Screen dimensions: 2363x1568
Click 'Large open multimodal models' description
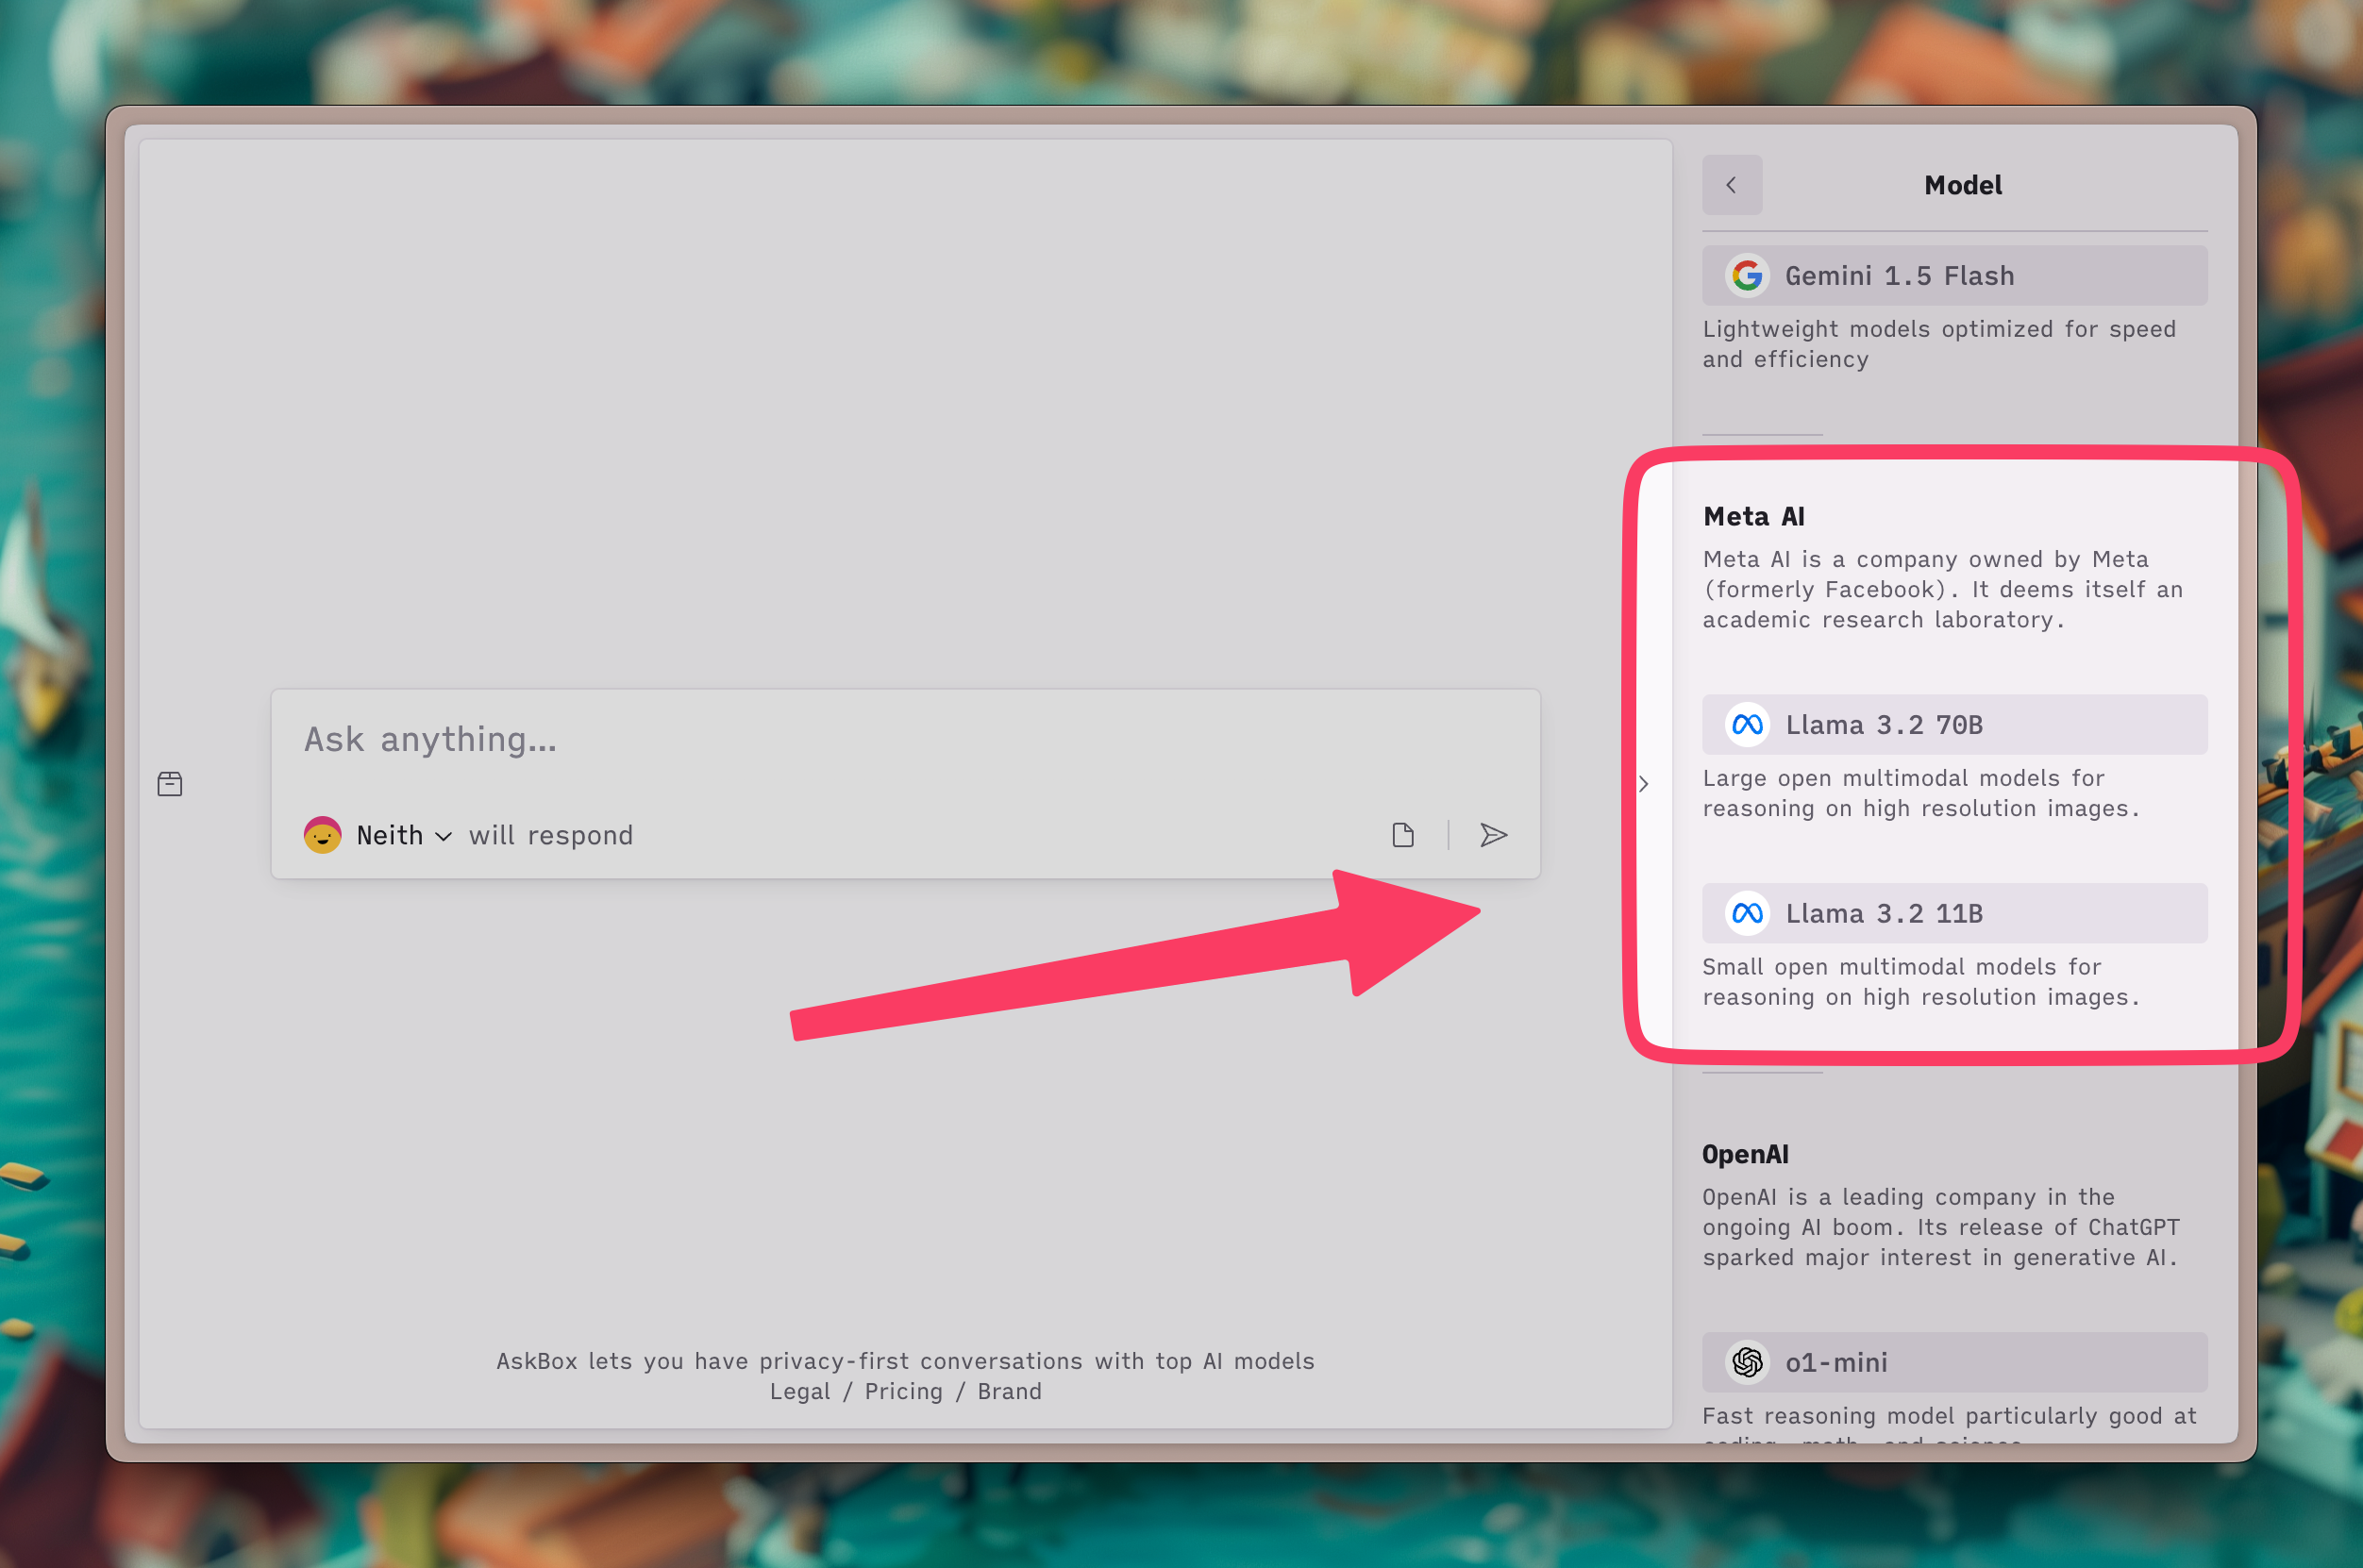pyautogui.click(x=1921, y=793)
